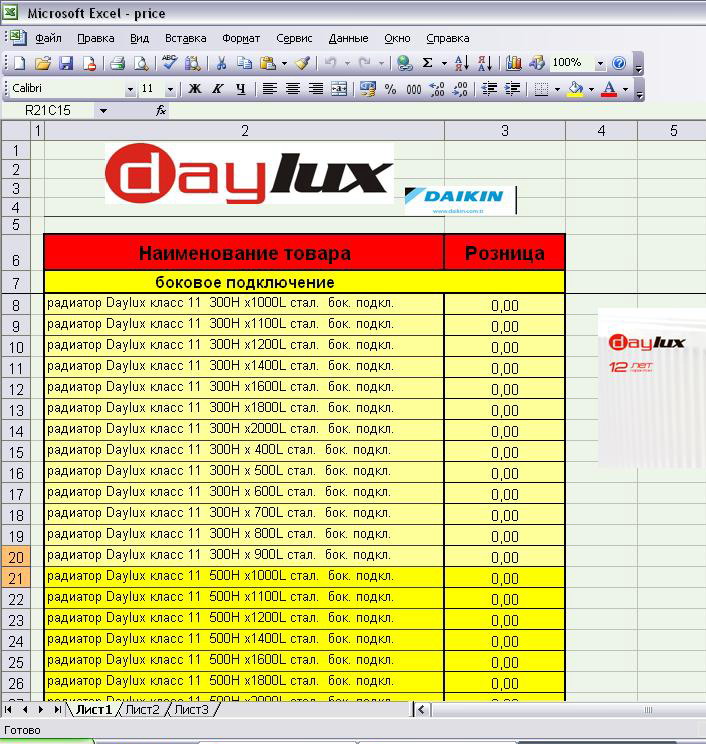Open the font size dropdown showing 11
The height and width of the screenshot is (744, 706).
pos(169,90)
